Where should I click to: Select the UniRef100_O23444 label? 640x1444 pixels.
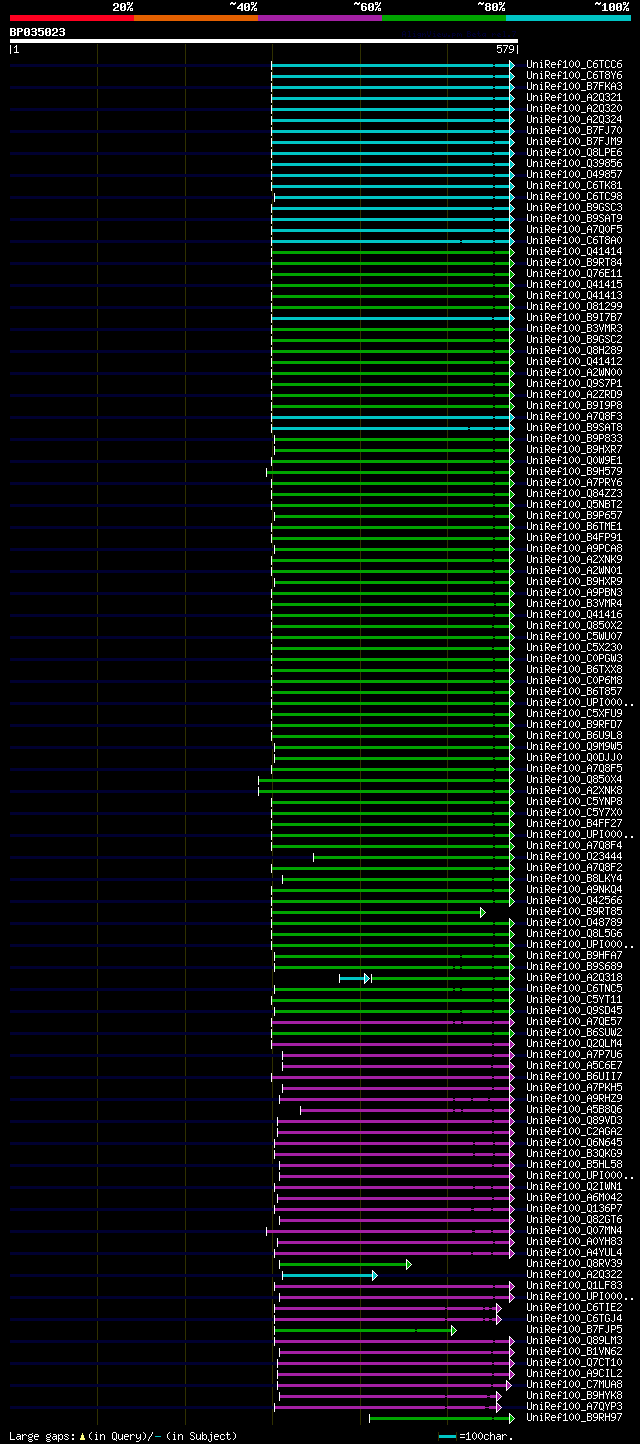pyautogui.click(x=573, y=857)
